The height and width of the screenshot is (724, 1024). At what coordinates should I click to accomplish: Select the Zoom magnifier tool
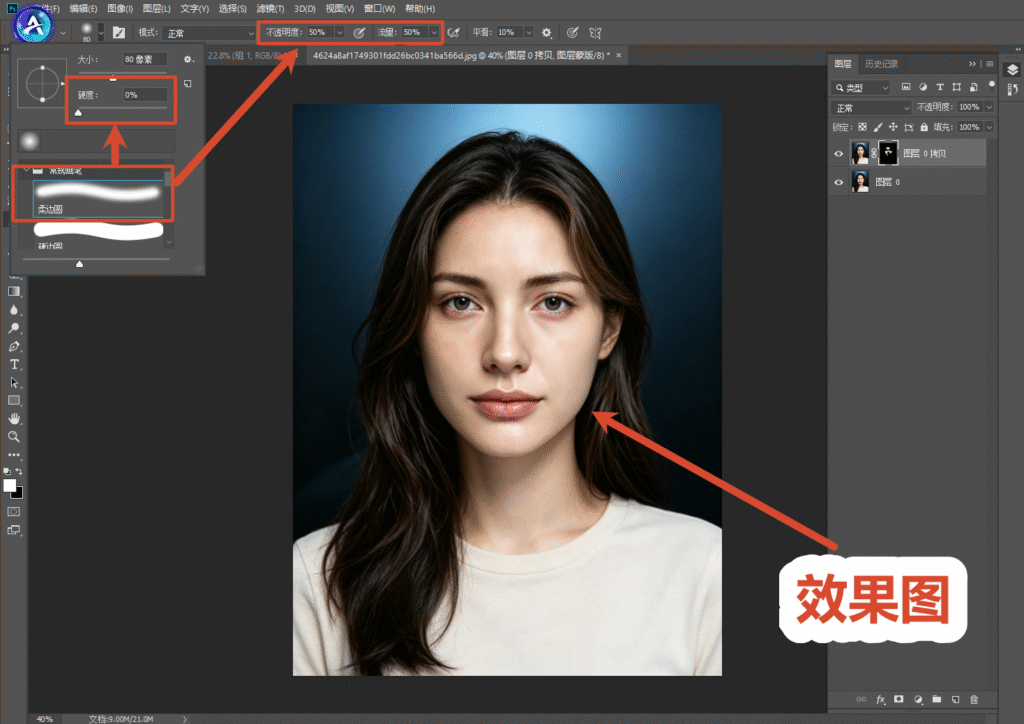pos(14,437)
